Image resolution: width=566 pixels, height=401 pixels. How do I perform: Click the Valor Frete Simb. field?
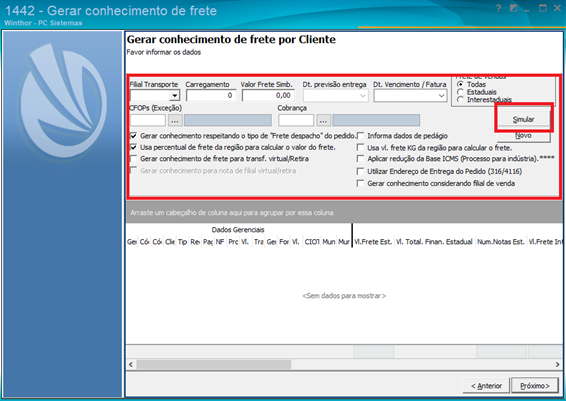pos(268,96)
